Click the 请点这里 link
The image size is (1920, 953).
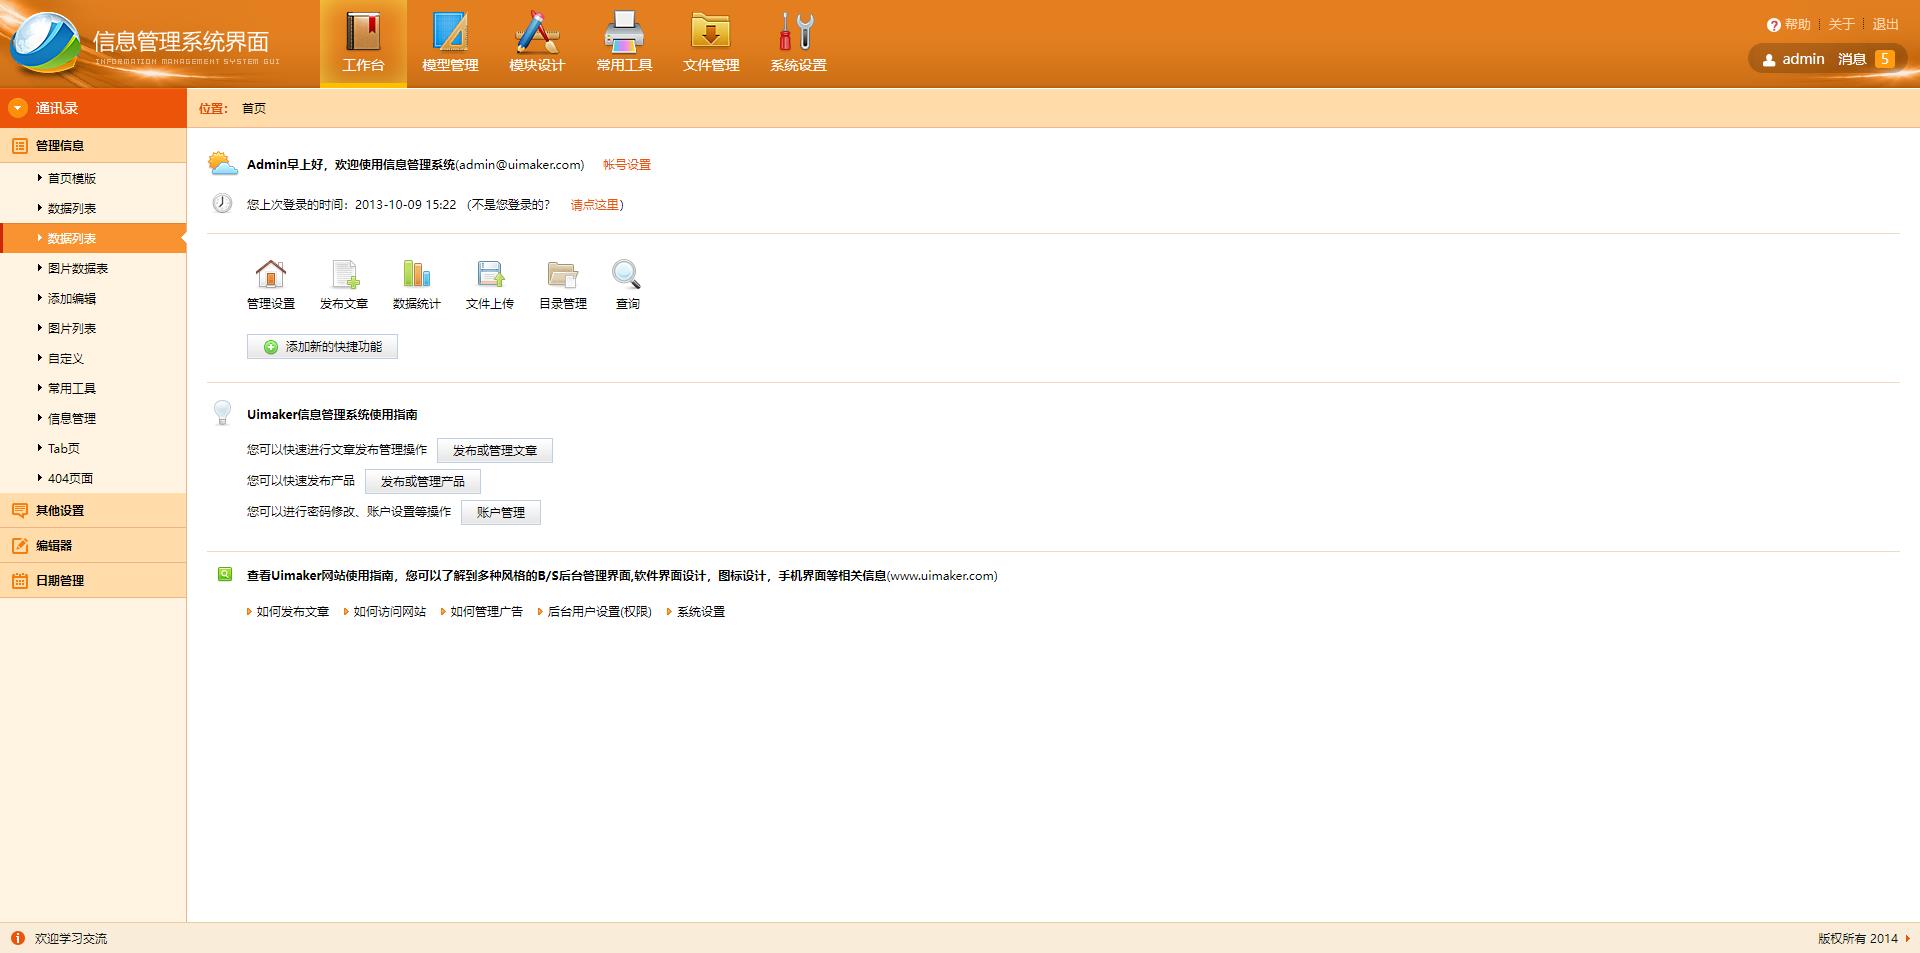point(595,205)
